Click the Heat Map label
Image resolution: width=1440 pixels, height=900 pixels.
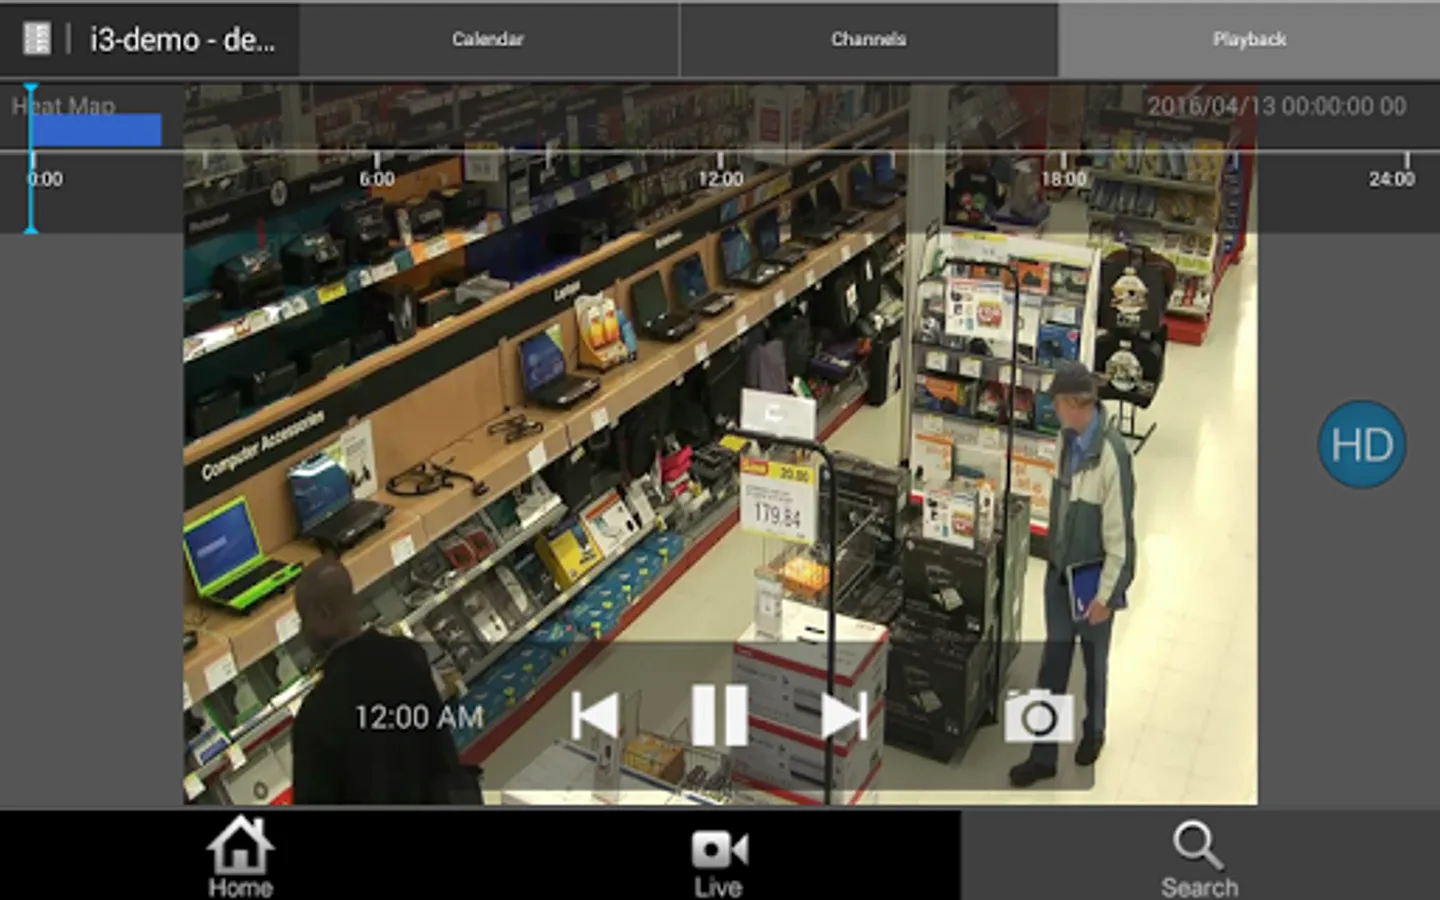click(63, 105)
